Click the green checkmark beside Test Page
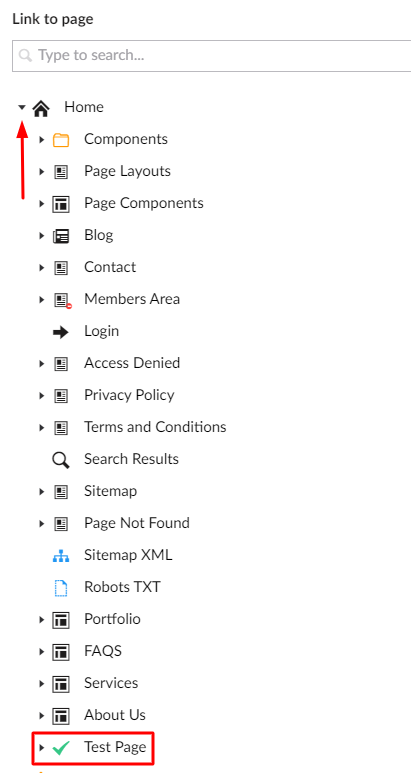411x773 pixels. [x=61, y=748]
